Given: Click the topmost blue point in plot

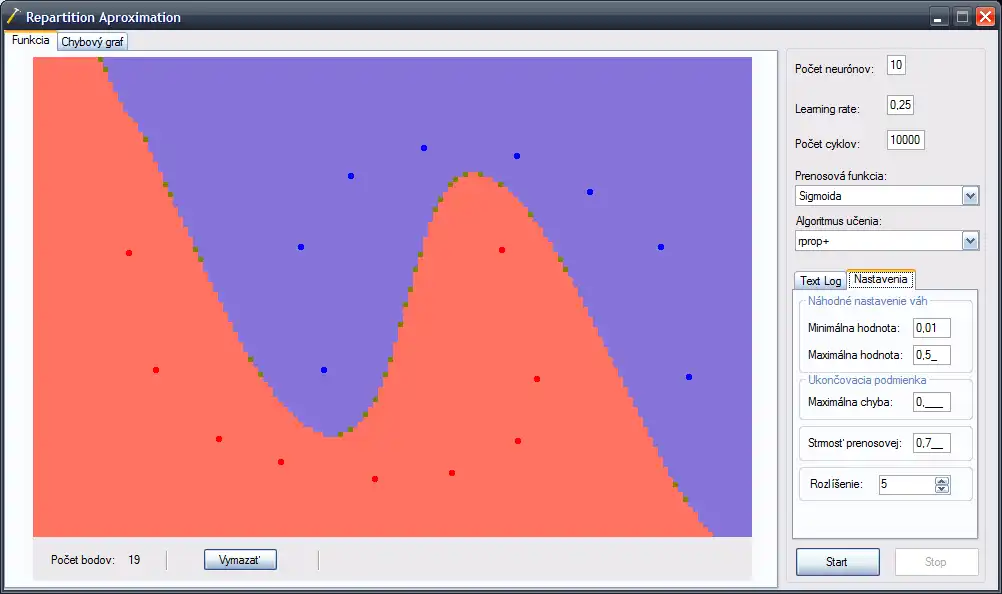Looking at the screenshot, I should coord(424,148).
